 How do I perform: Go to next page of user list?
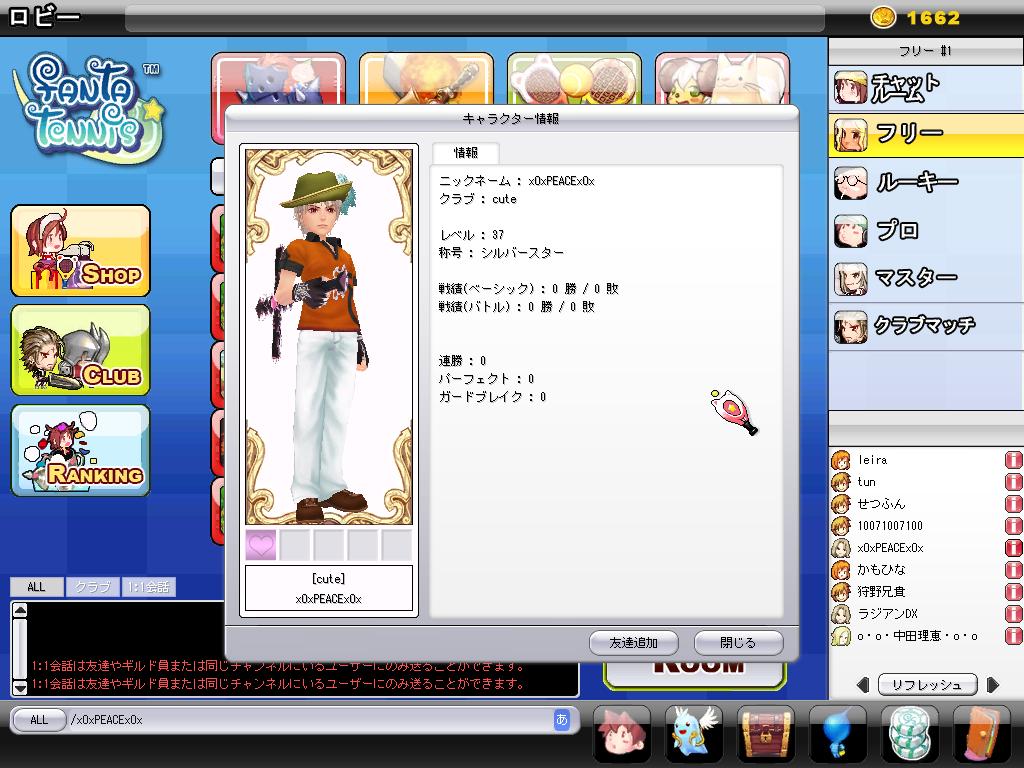coord(992,685)
